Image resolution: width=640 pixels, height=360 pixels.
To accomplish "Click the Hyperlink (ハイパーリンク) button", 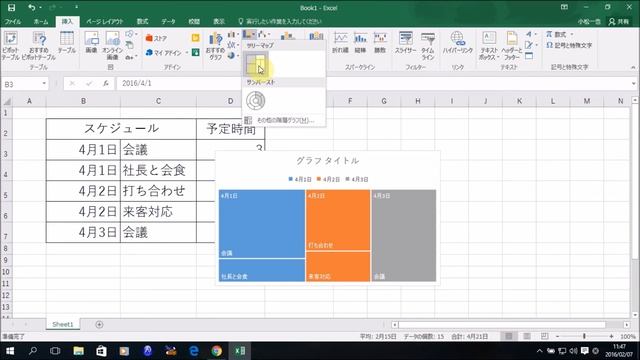I will click(x=458, y=42).
